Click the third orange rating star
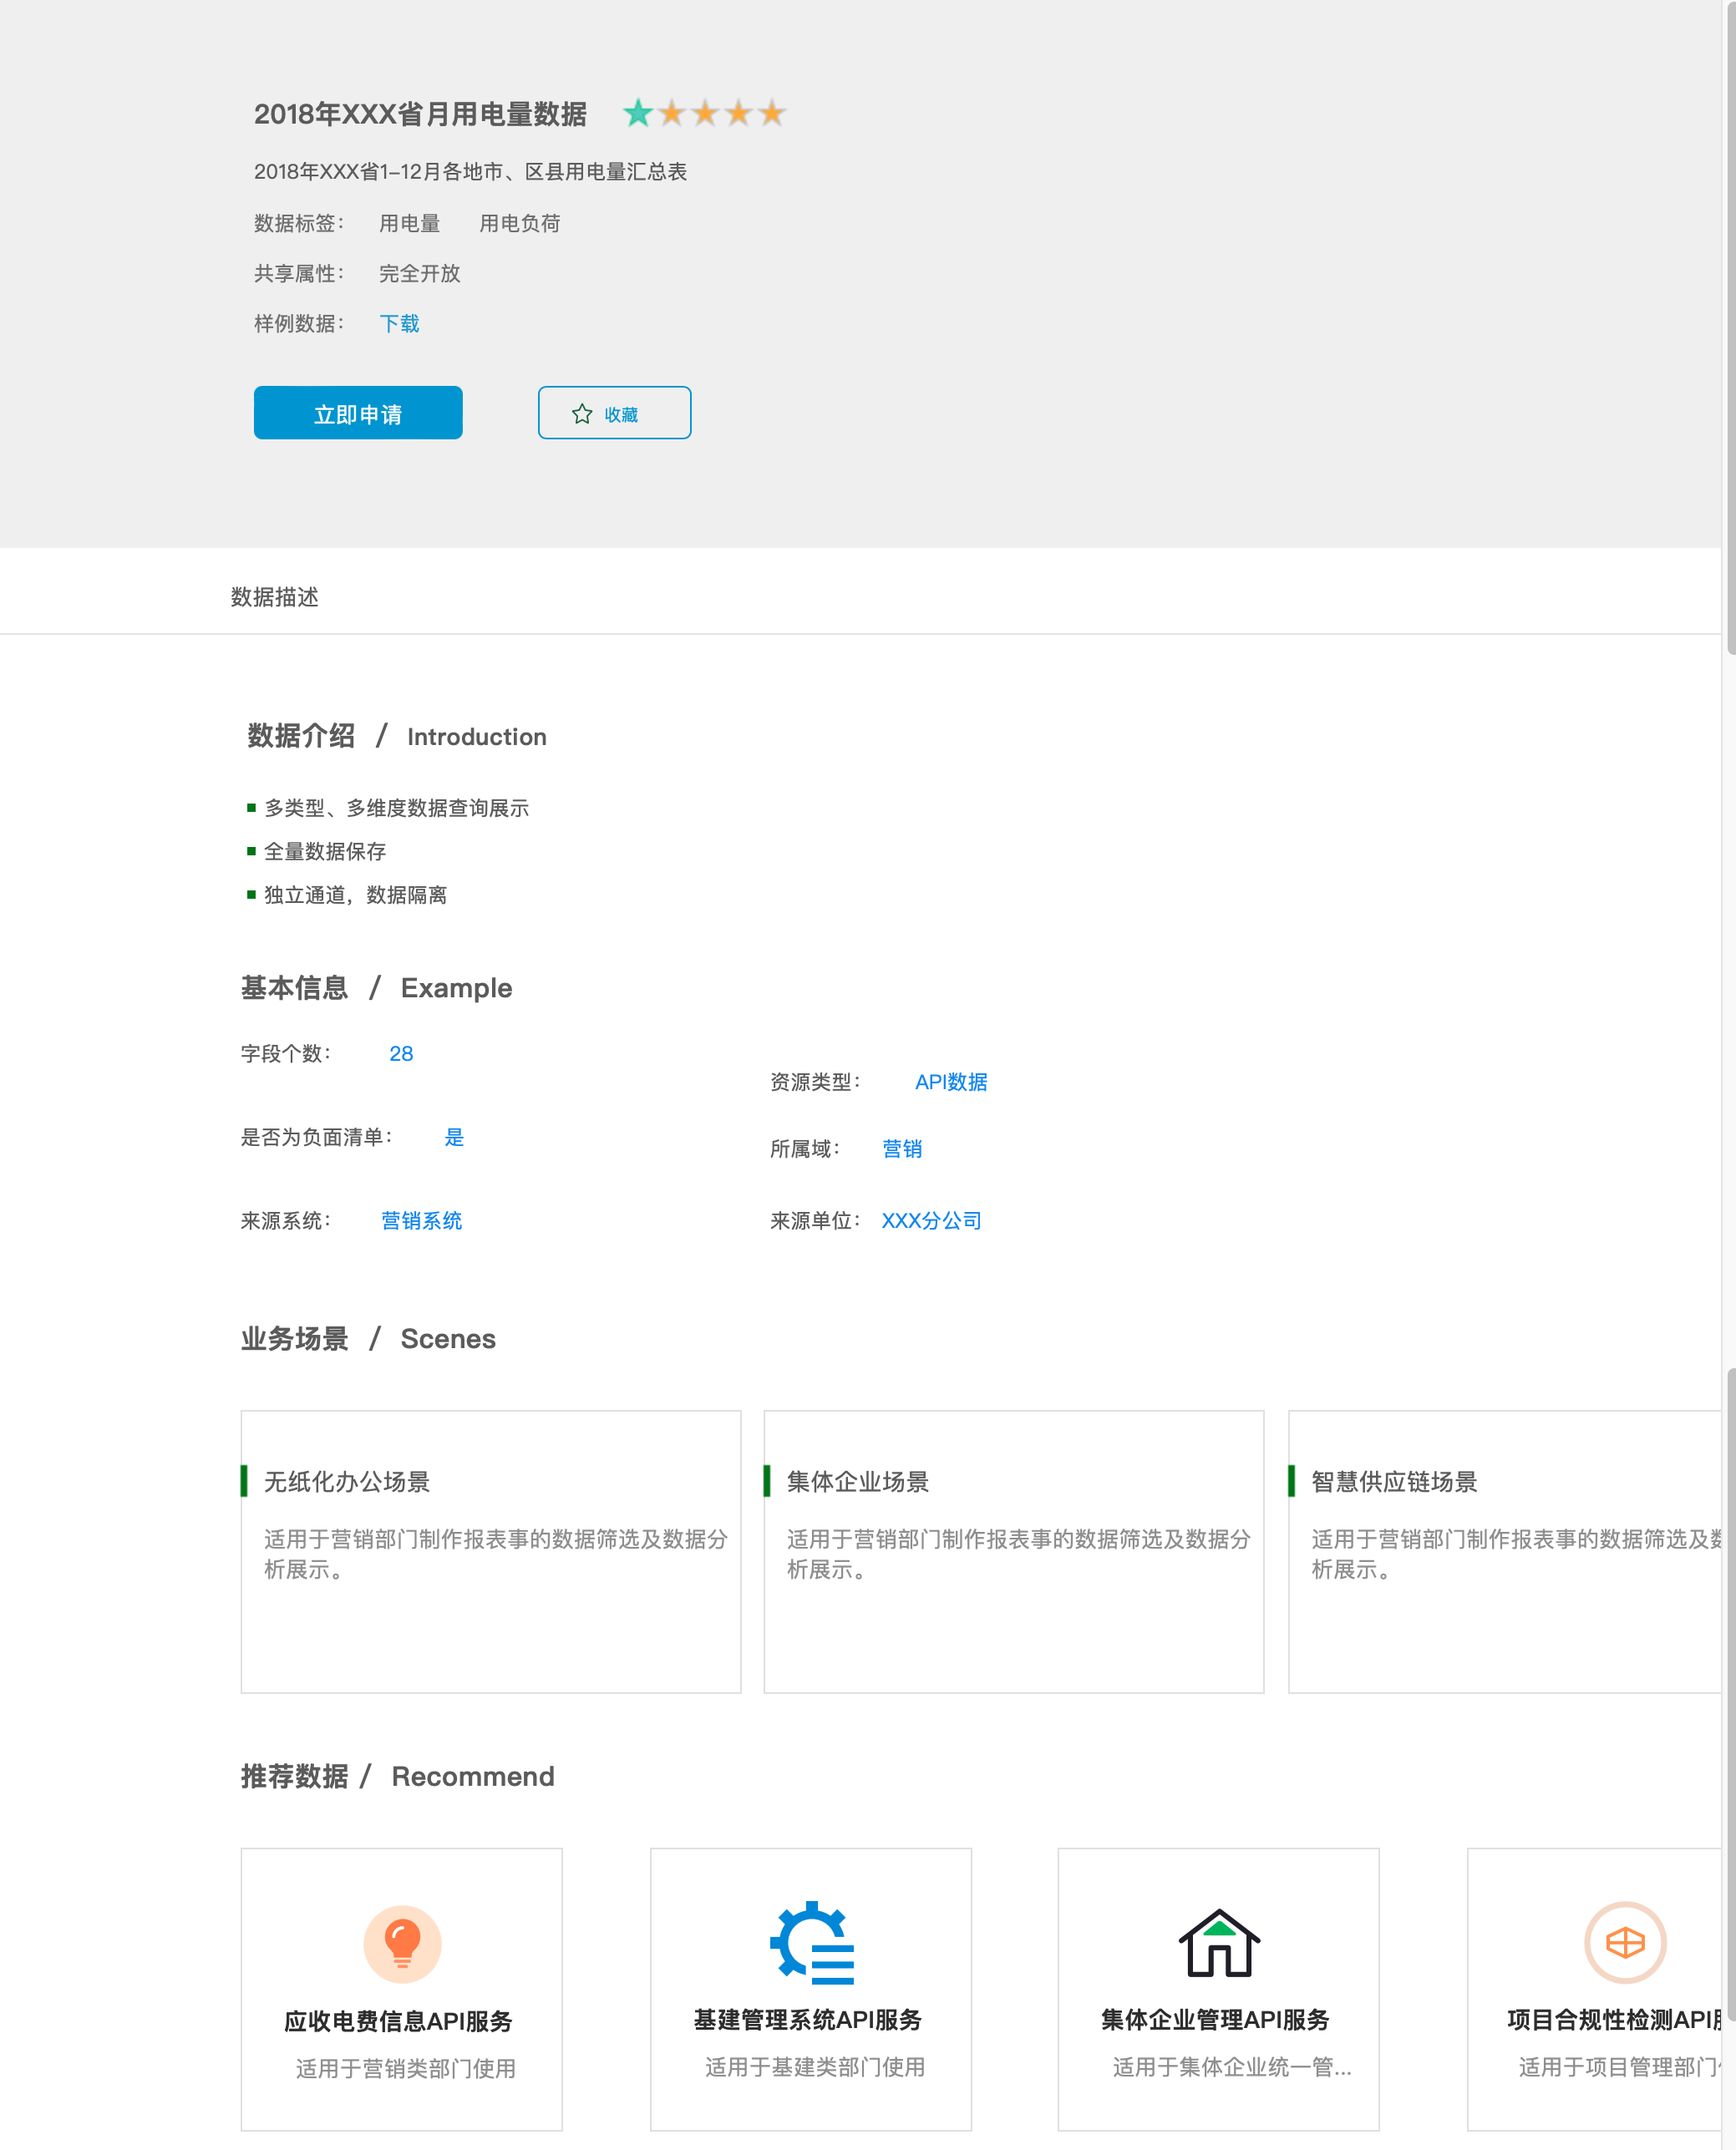This screenshot has height=2150, width=1736. click(705, 113)
